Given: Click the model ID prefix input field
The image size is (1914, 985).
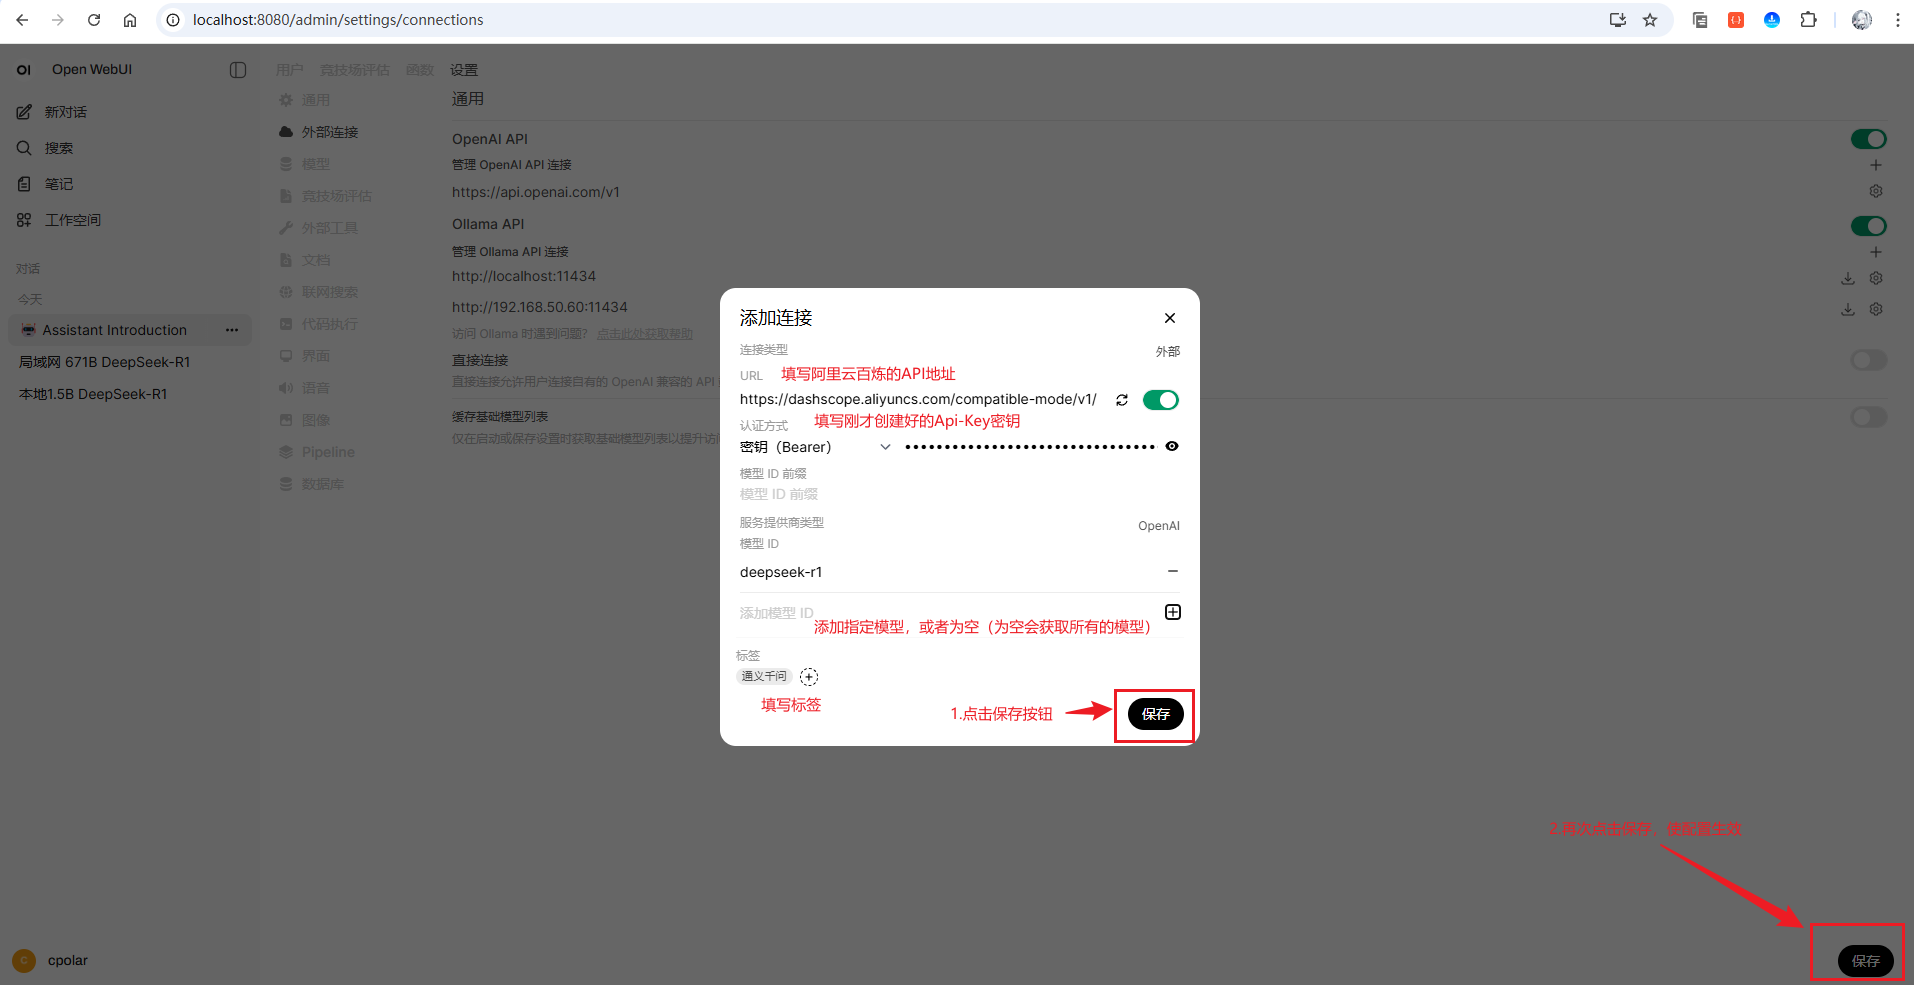Looking at the screenshot, I should click(960, 494).
